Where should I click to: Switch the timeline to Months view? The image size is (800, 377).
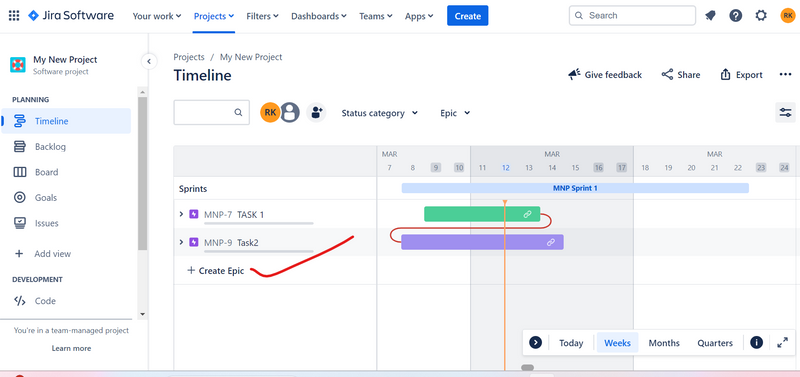click(664, 343)
